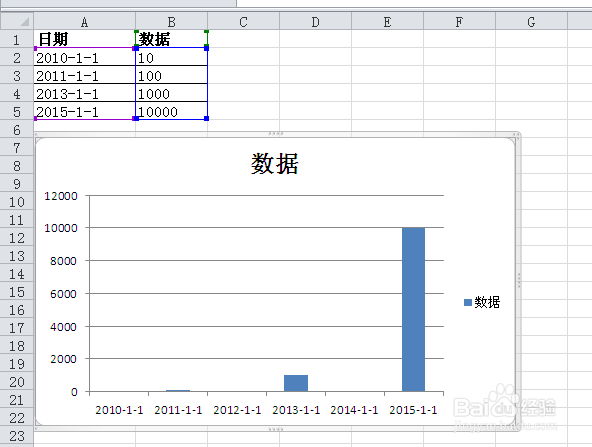The image size is (592, 447).
Task: Click cell B5 with value 10000
Action: pos(171,111)
